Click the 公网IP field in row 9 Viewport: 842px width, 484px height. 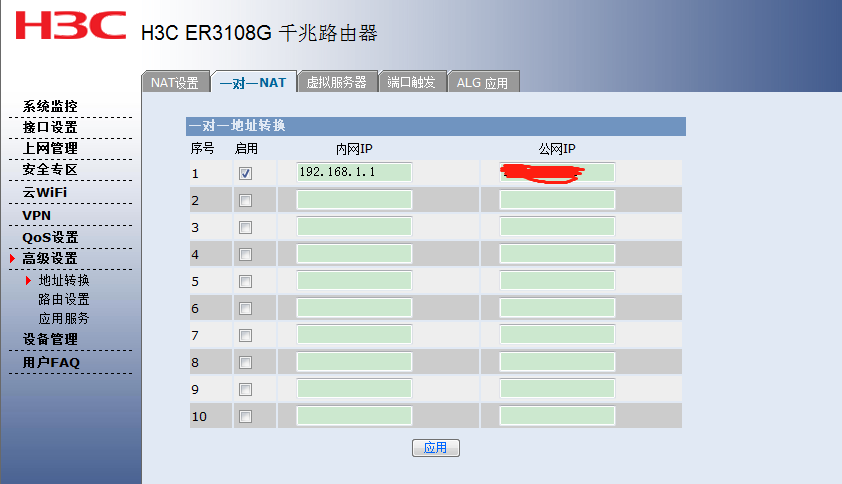(x=557, y=388)
